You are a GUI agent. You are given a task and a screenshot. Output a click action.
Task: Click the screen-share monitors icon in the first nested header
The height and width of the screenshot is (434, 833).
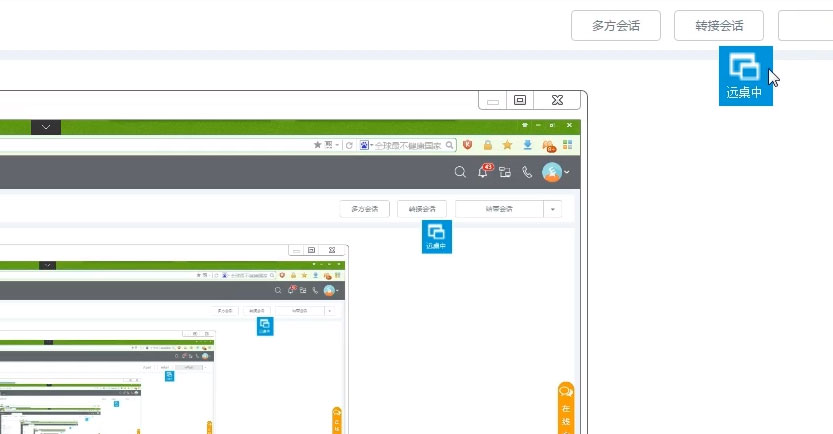pyautogui.click(x=505, y=172)
